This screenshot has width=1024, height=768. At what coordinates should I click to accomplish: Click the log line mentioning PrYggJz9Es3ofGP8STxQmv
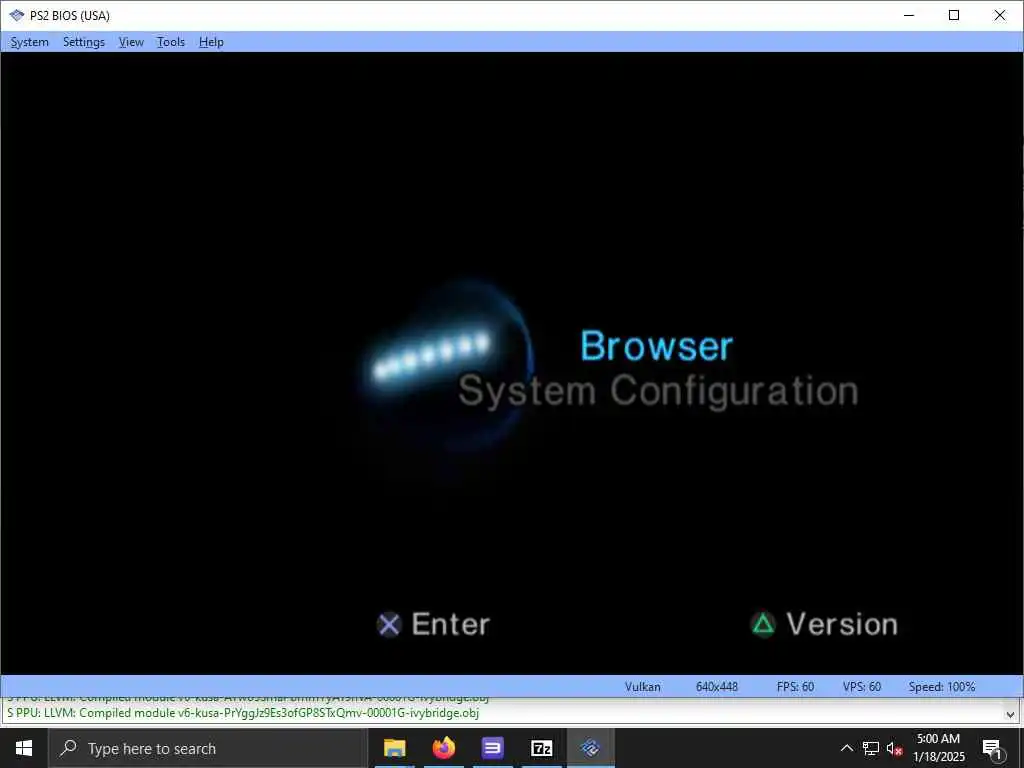[x=243, y=712]
